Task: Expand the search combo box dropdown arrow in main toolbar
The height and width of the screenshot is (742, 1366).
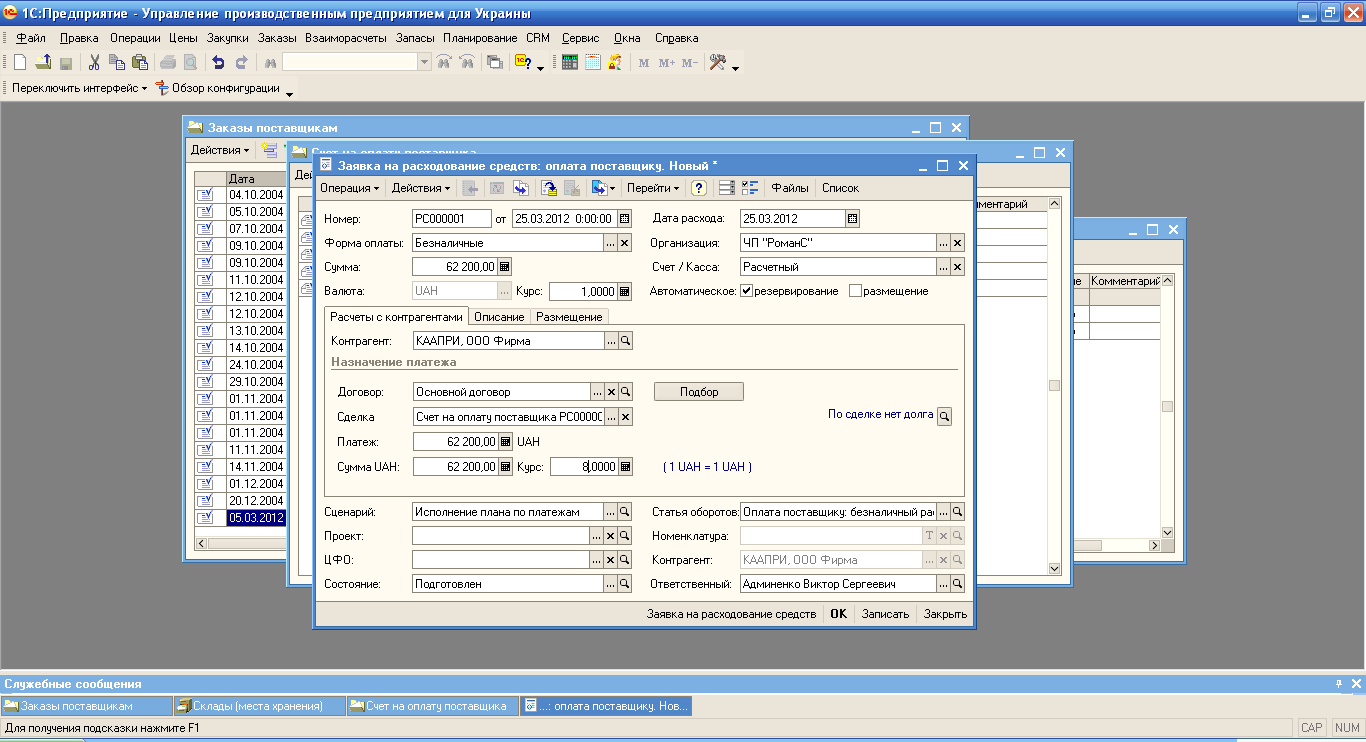Action: click(425, 62)
